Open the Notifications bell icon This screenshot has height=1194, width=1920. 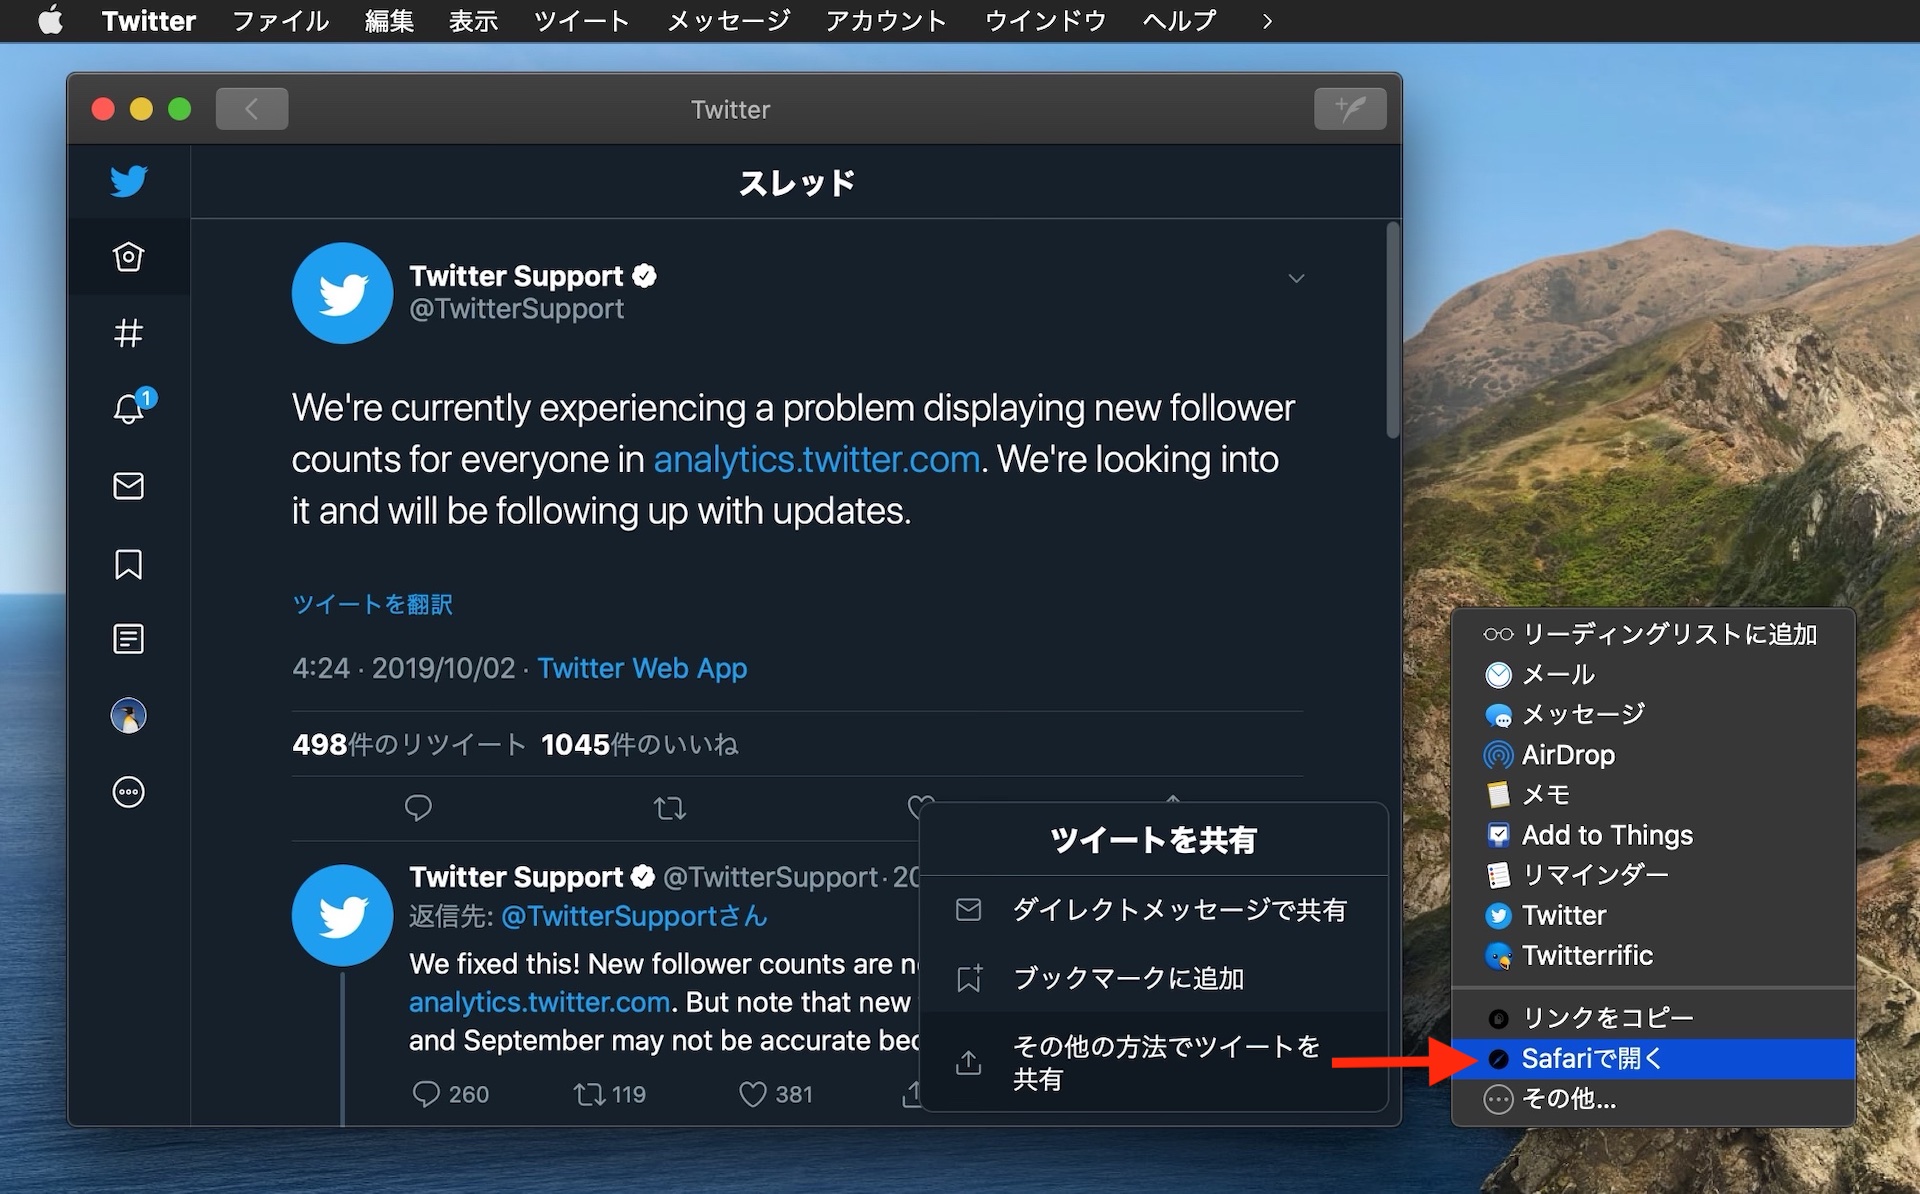[131, 409]
